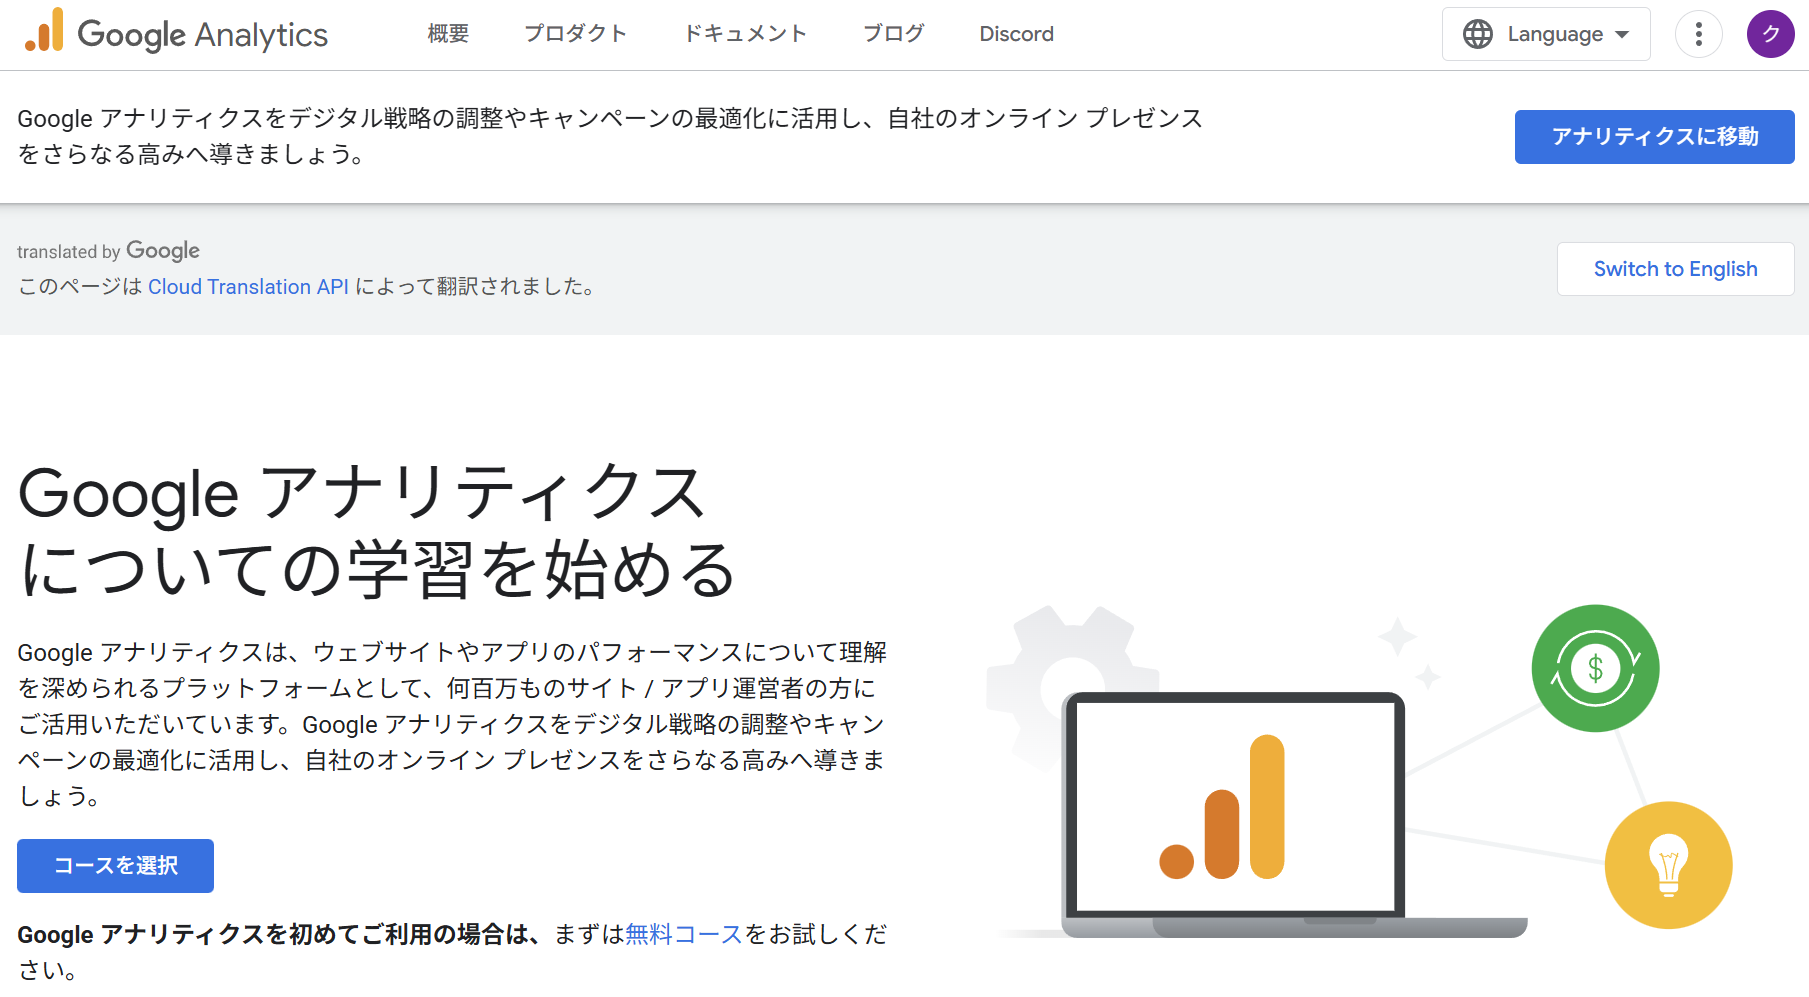Expand the Language dropdown
The height and width of the screenshot is (997, 1809).
point(1546,34)
